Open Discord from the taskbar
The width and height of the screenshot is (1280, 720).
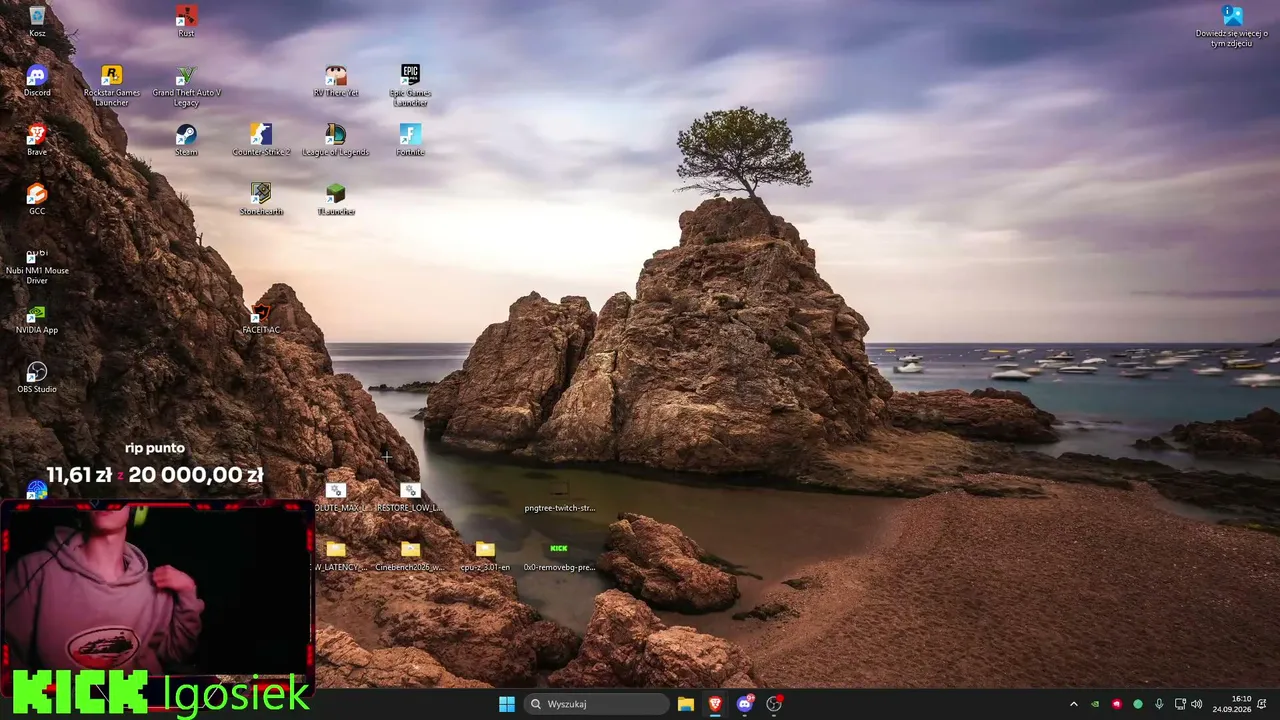click(745, 704)
